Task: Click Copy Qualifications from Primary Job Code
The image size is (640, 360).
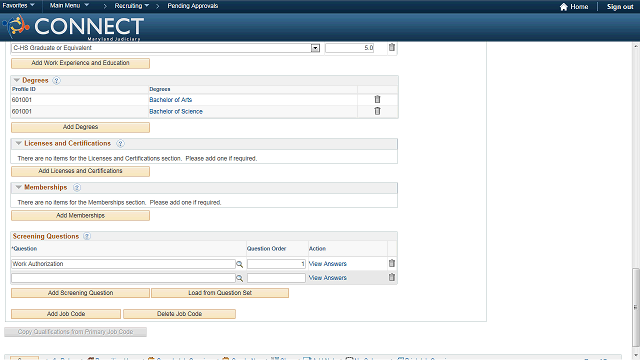Action: 76,332
